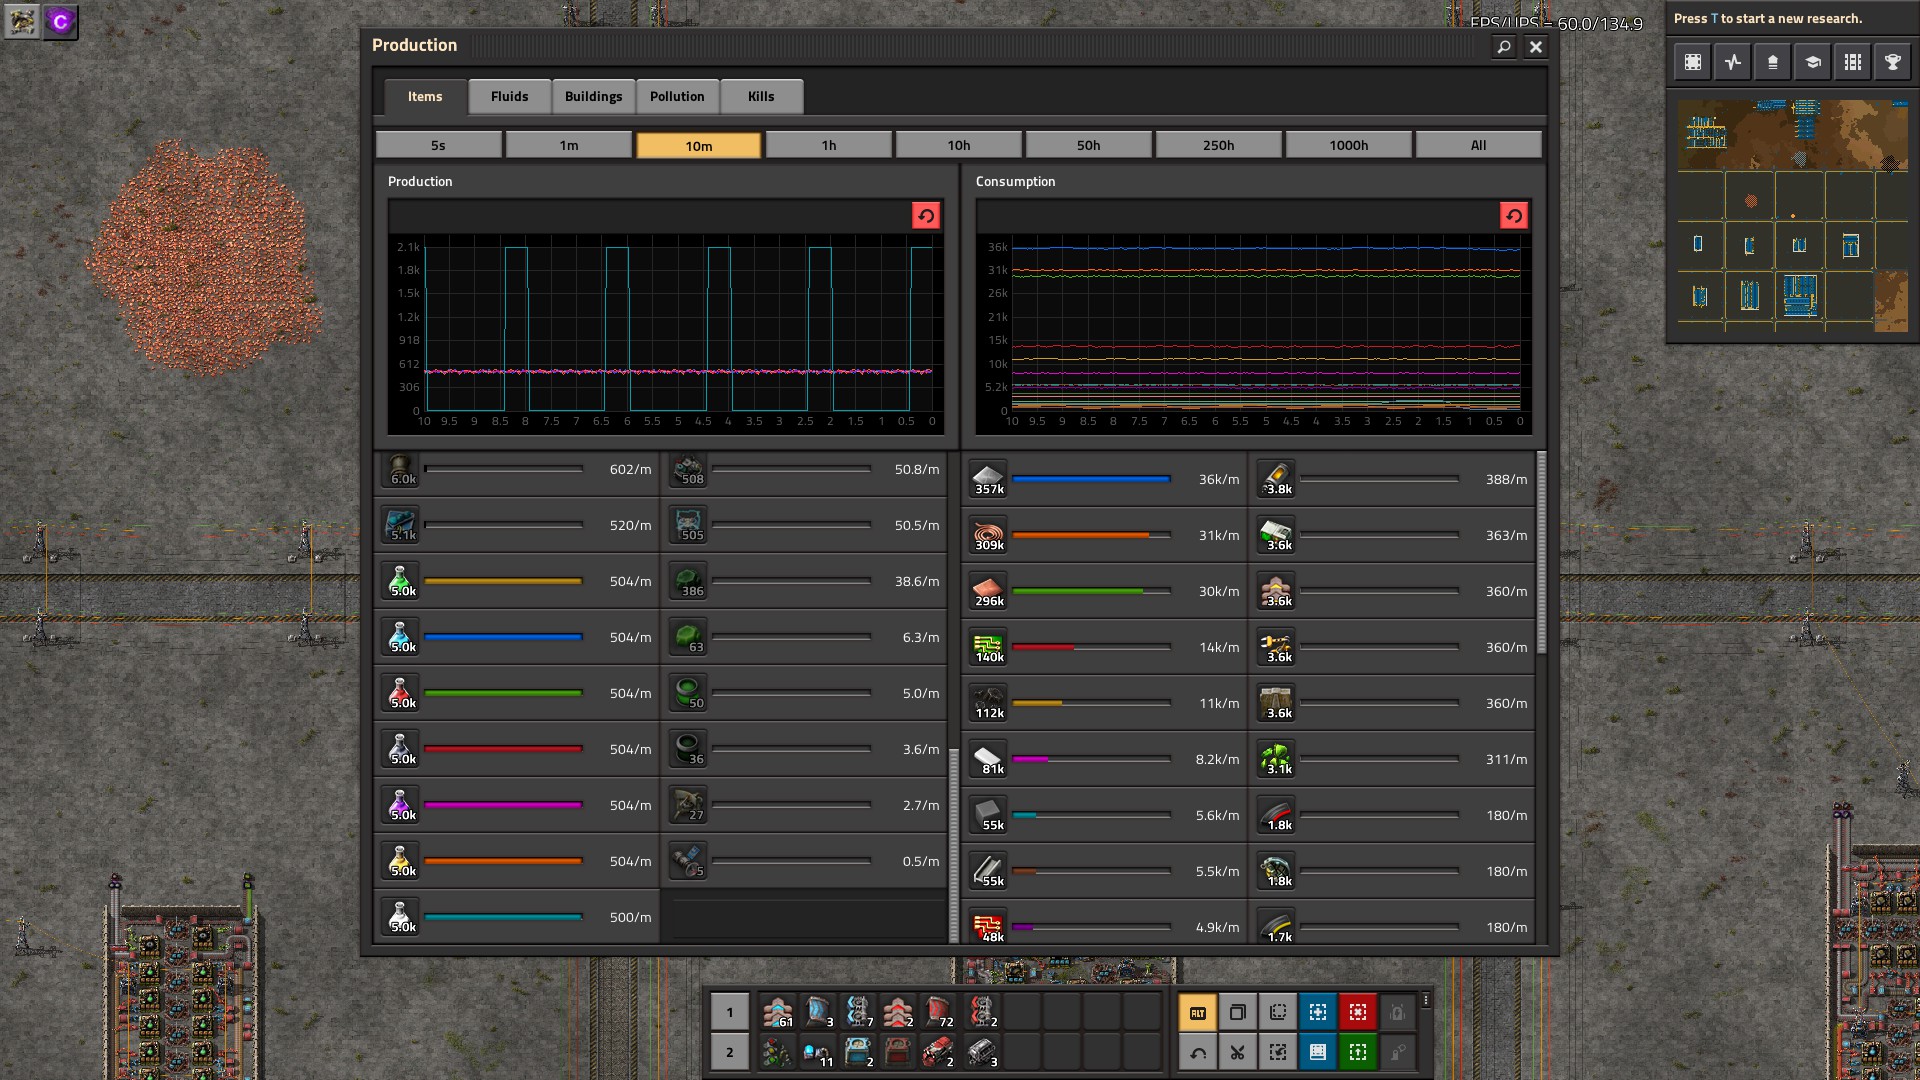Viewport: 1920px width, 1080px height.
Task: Pick quickbar blue splitter with count 7
Action: [x=858, y=1012]
